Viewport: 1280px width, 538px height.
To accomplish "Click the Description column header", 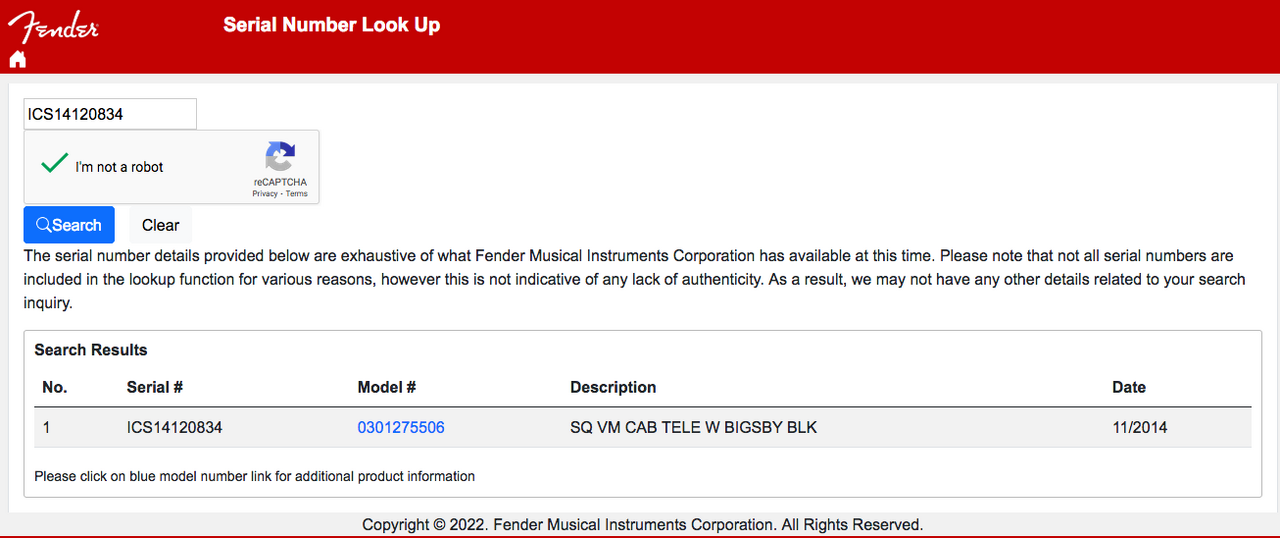I will [613, 388].
